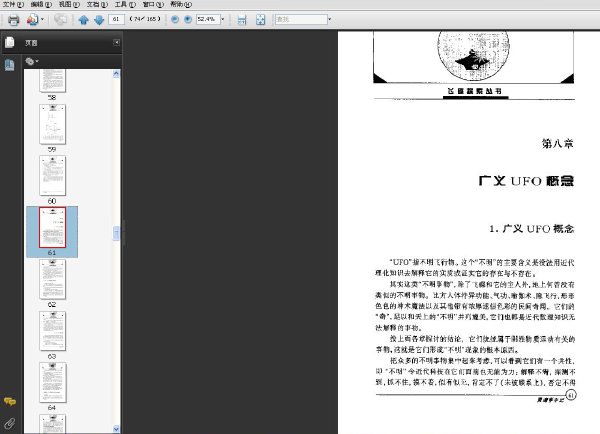This screenshot has height=434, width=600.
Task: Open the 窗口 (Window) menu
Action: 153,4
